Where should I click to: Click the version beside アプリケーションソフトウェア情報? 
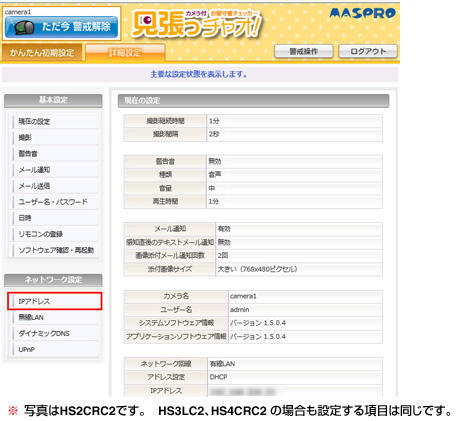[x=258, y=337]
